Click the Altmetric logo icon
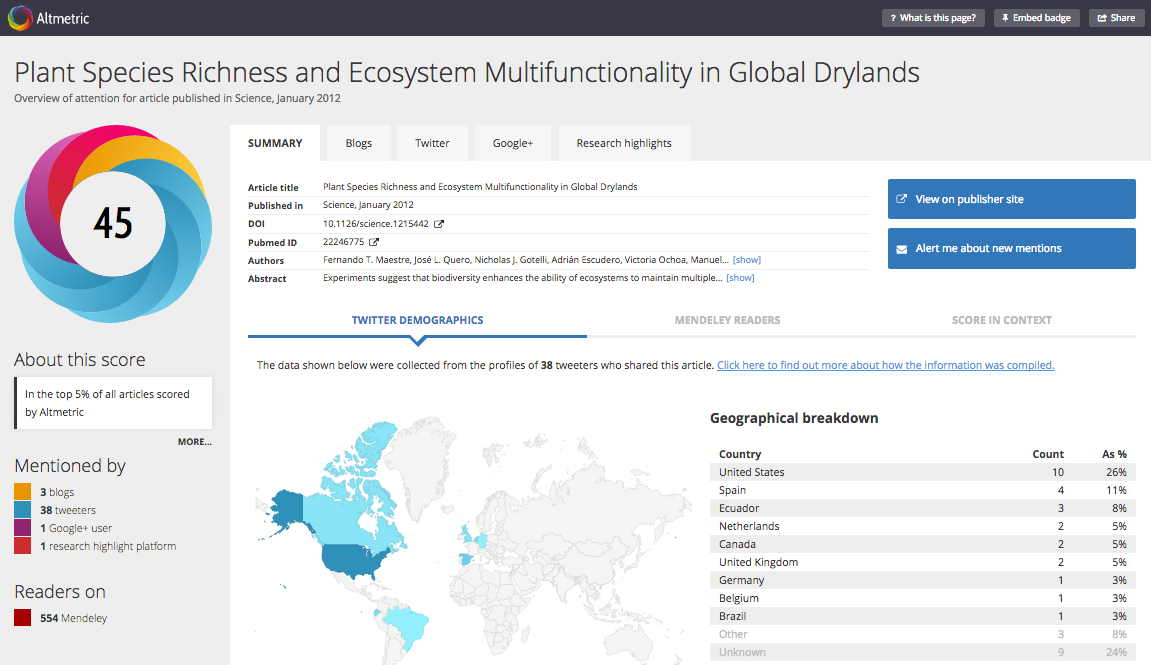The width and height of the screenshot is (1151, 665). (x=18, y=17)
